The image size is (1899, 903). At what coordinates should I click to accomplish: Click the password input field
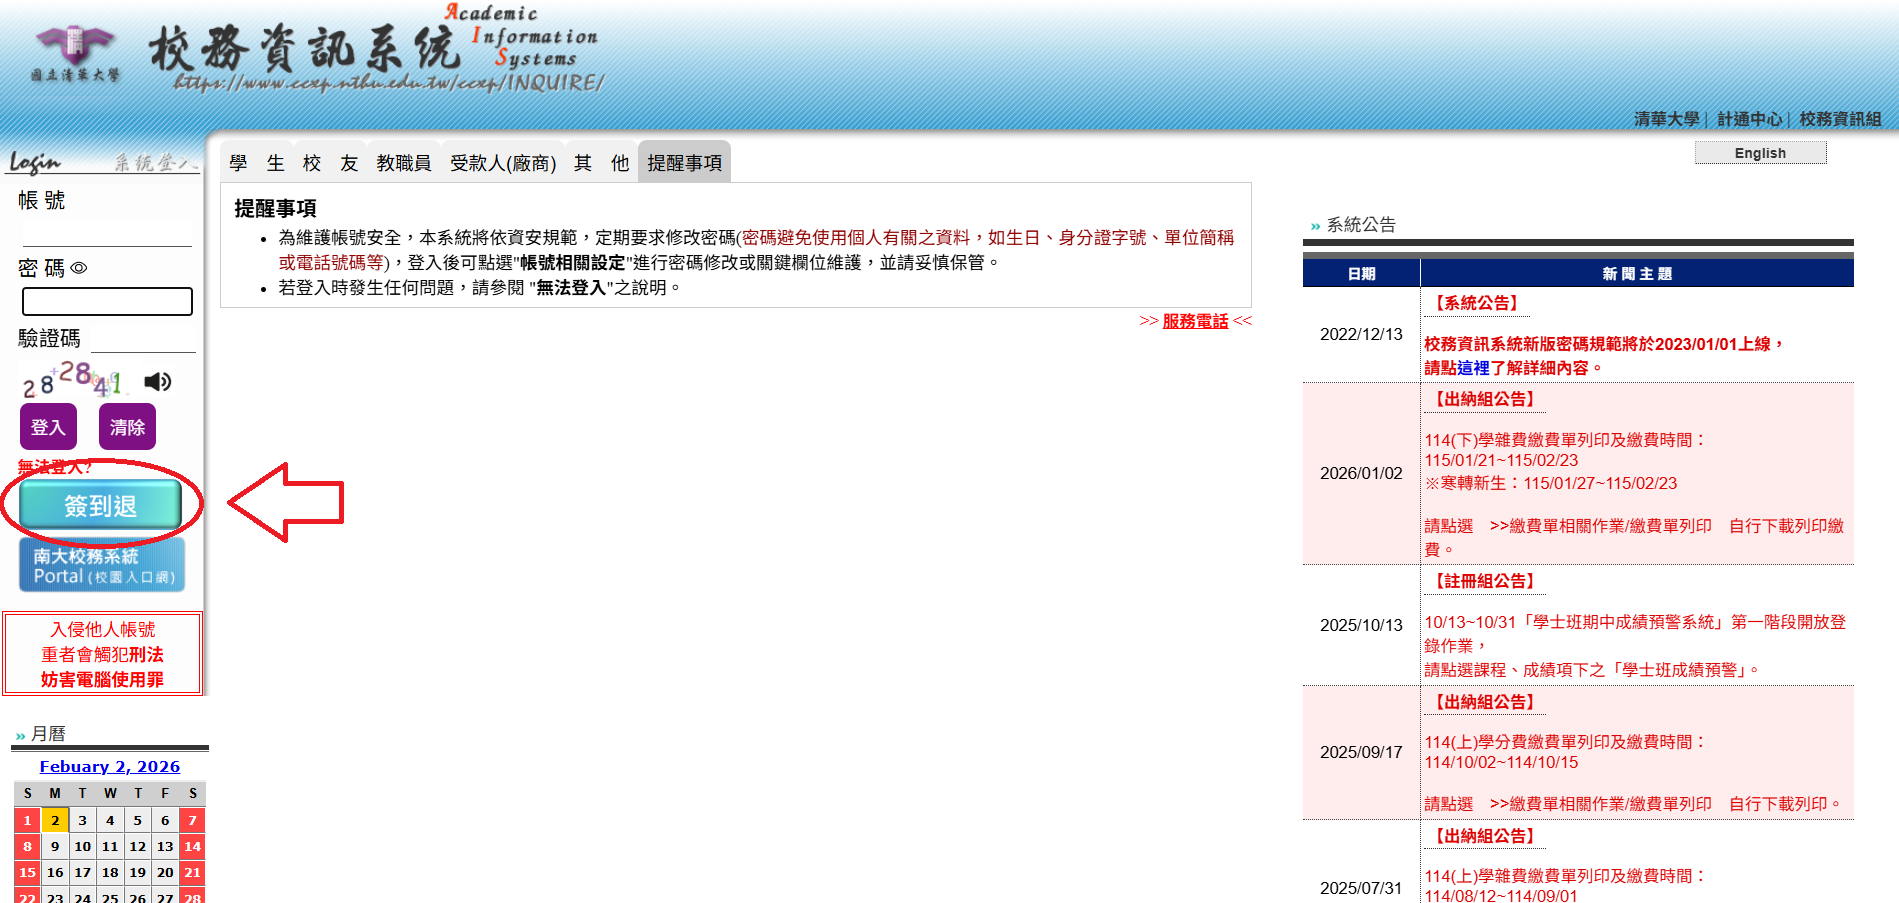[x=107, y=301]
